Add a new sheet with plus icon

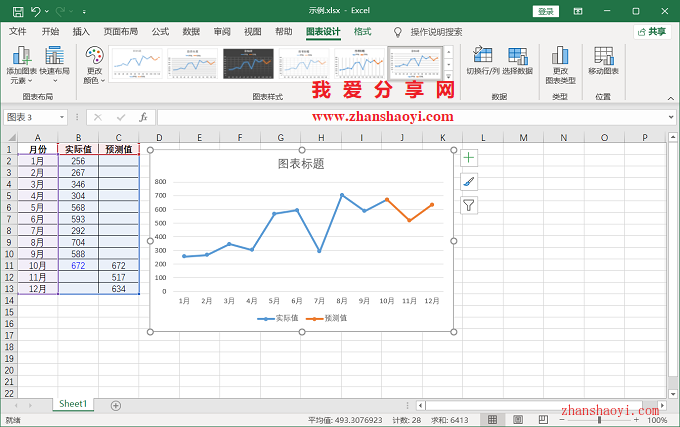(115, 406)
